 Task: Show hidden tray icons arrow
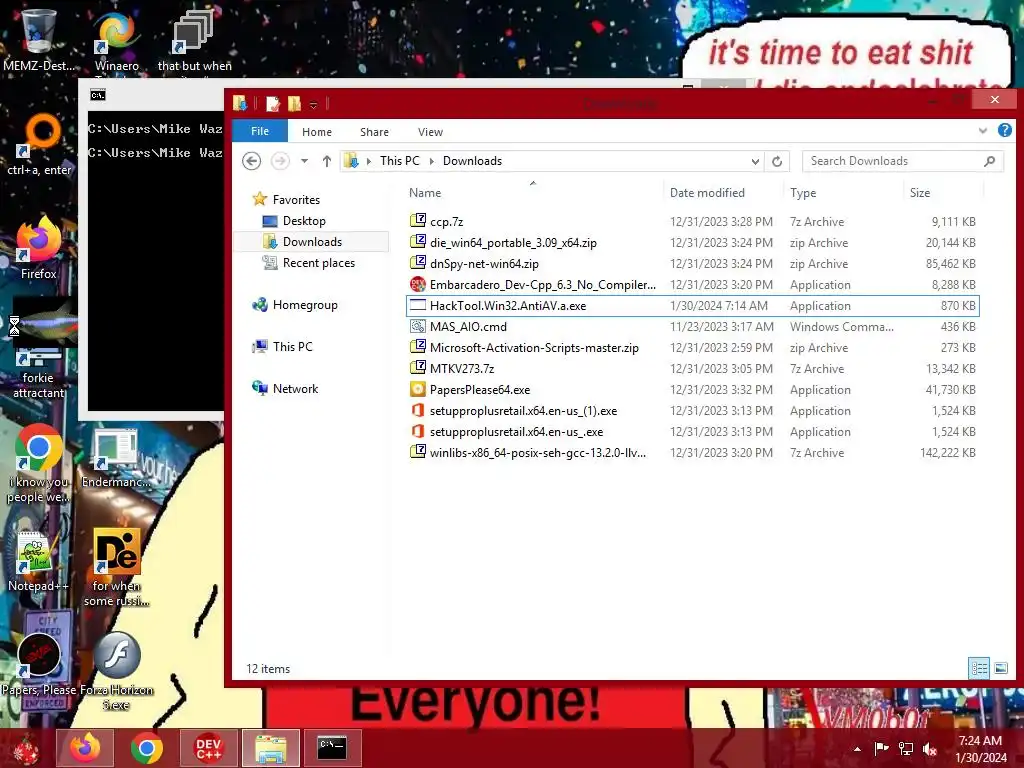point(857,749)
